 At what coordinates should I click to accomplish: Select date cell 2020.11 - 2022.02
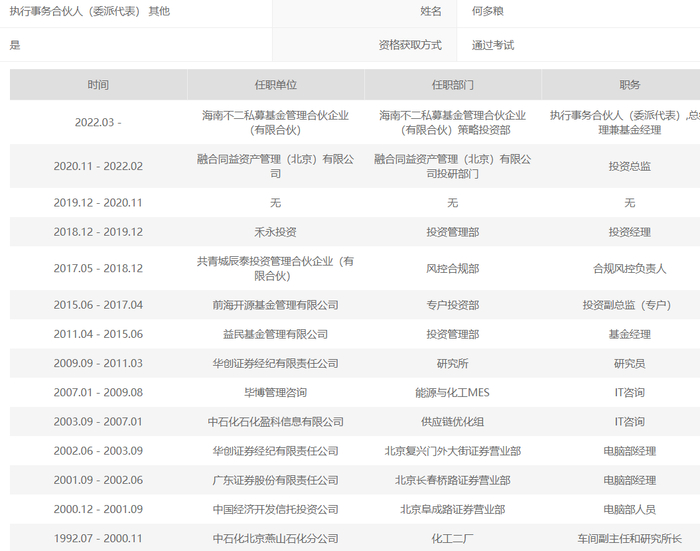pos(98,166)
